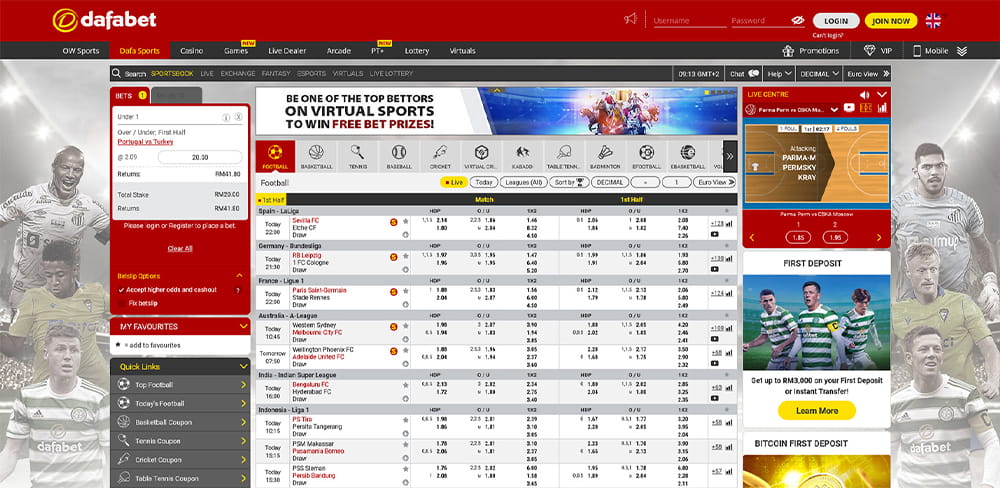This screenshot has width=1000, height=488.
Task: Show Live Centre statistics bars icon
Action: click(x=882, y=108)
